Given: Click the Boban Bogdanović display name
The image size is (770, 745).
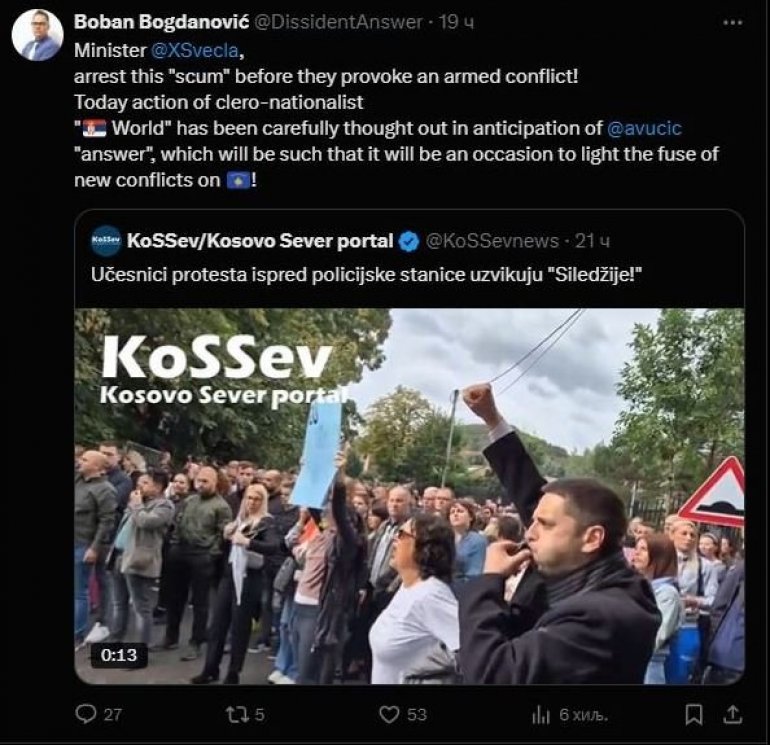Looking at the screenshot, I should click(x=162, y=22).
